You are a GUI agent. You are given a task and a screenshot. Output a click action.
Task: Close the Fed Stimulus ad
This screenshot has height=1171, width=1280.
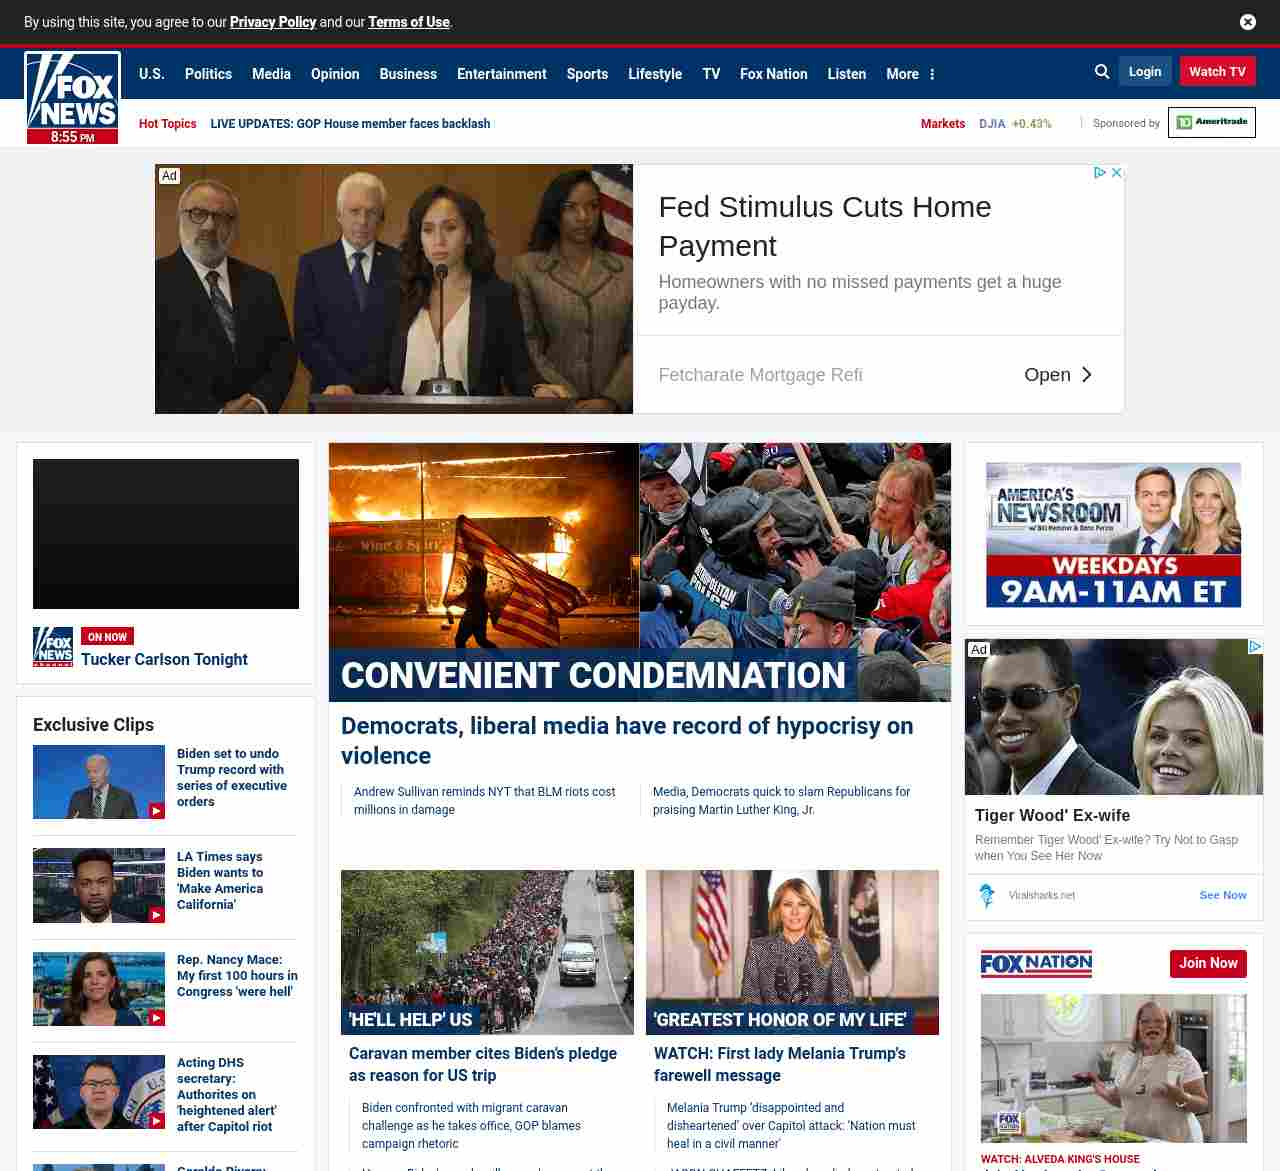click(1117, 173)
